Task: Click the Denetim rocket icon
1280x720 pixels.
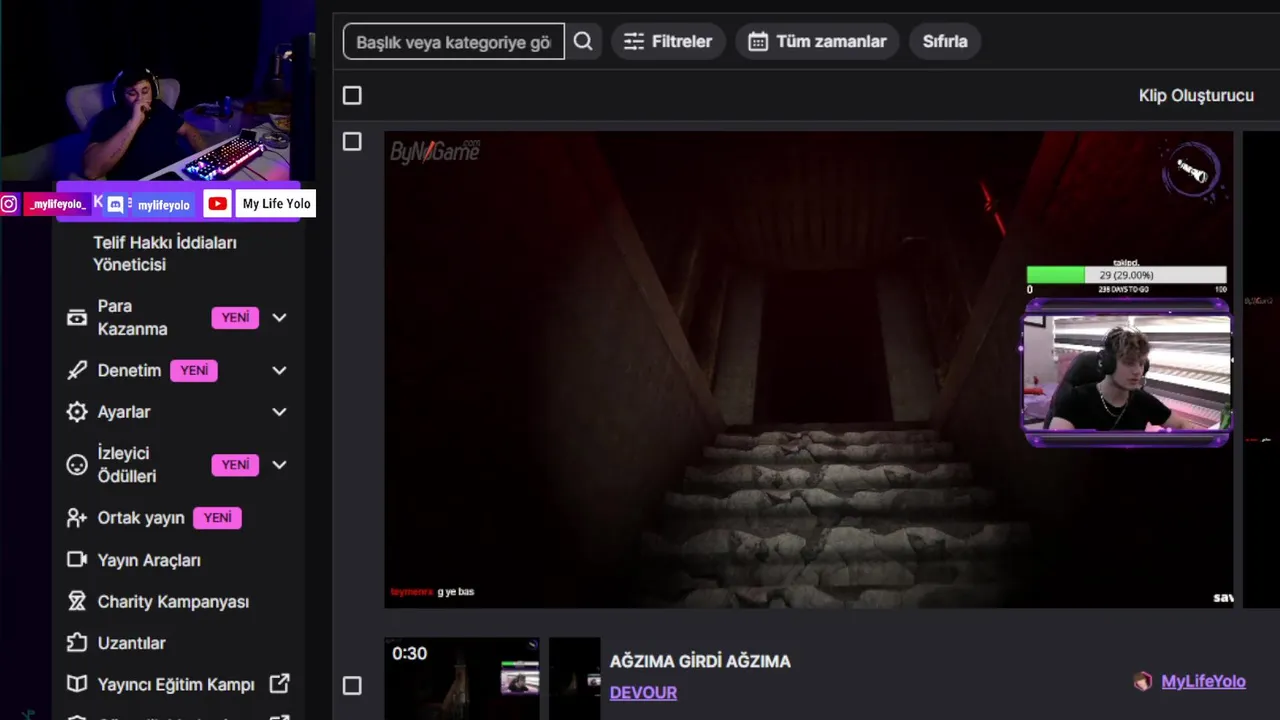Action: pos(77,370)
